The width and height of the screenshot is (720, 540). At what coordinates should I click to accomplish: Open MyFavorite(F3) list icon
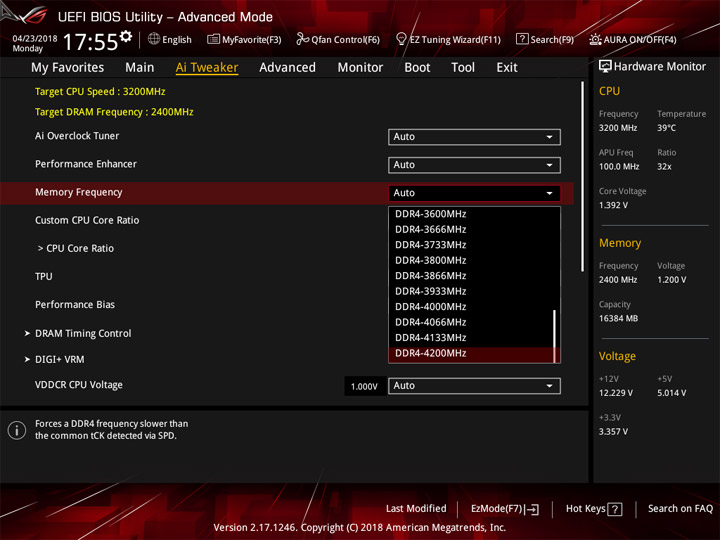point(213,39)
